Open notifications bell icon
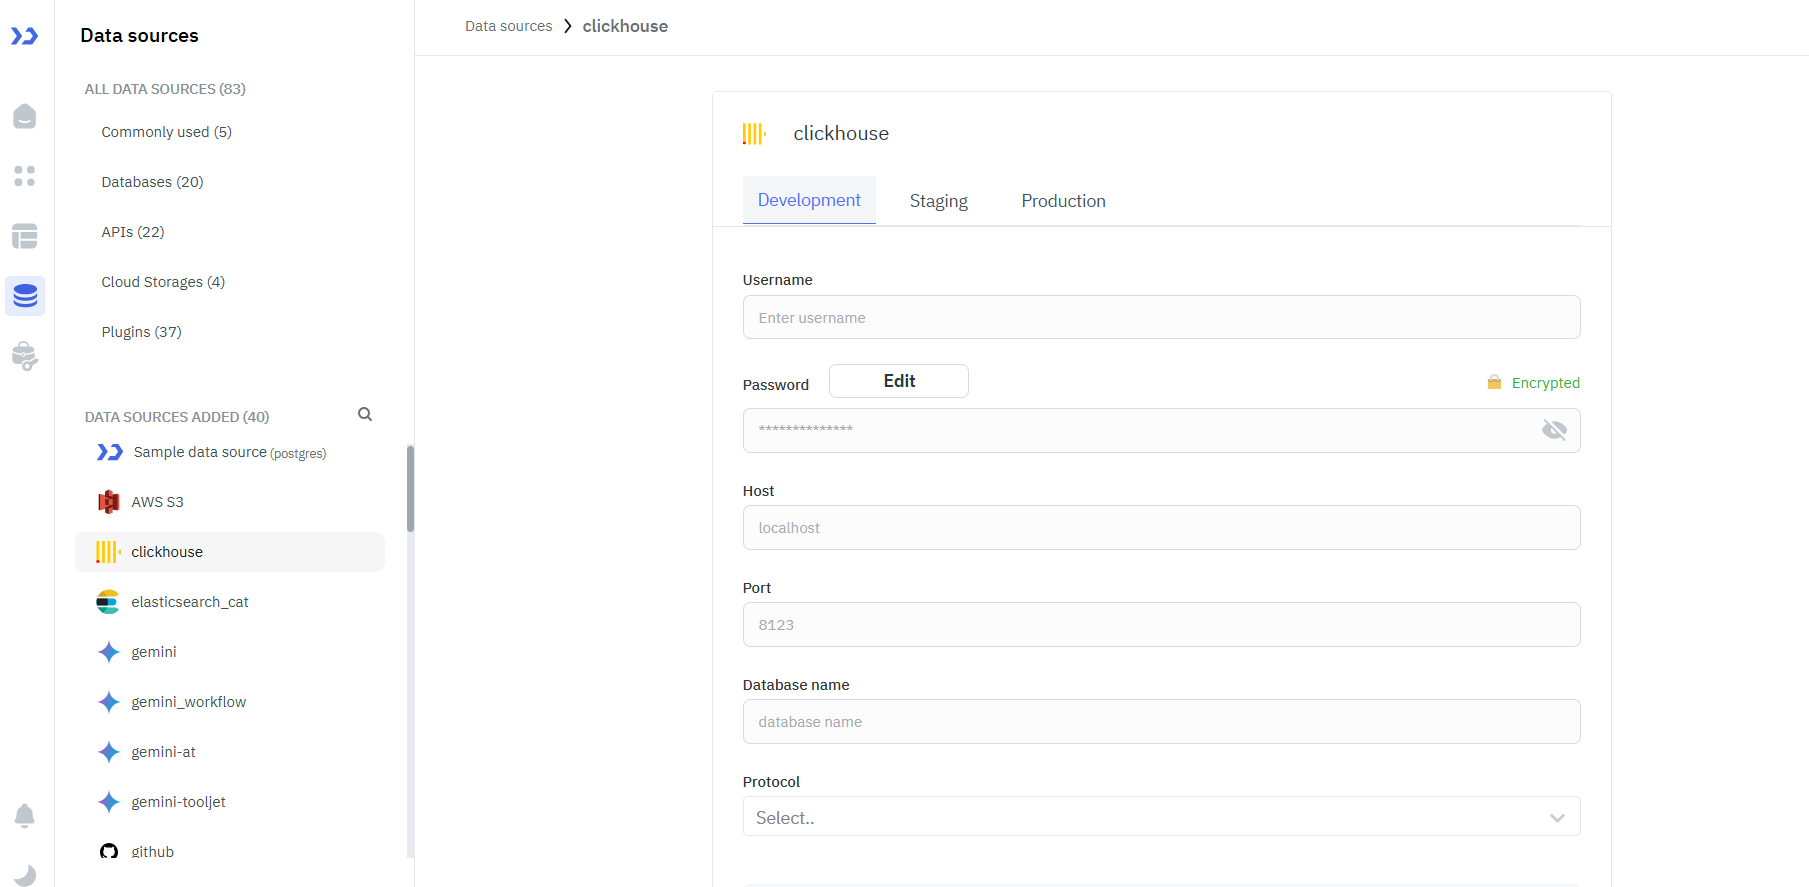 (25, 816)
